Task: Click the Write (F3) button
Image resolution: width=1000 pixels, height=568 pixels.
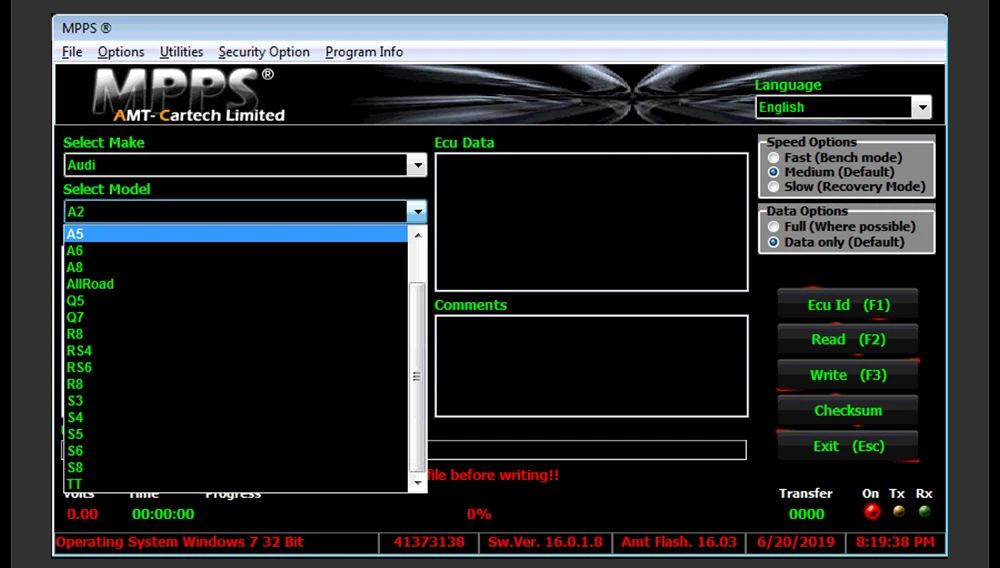Action: coord(848,375)
